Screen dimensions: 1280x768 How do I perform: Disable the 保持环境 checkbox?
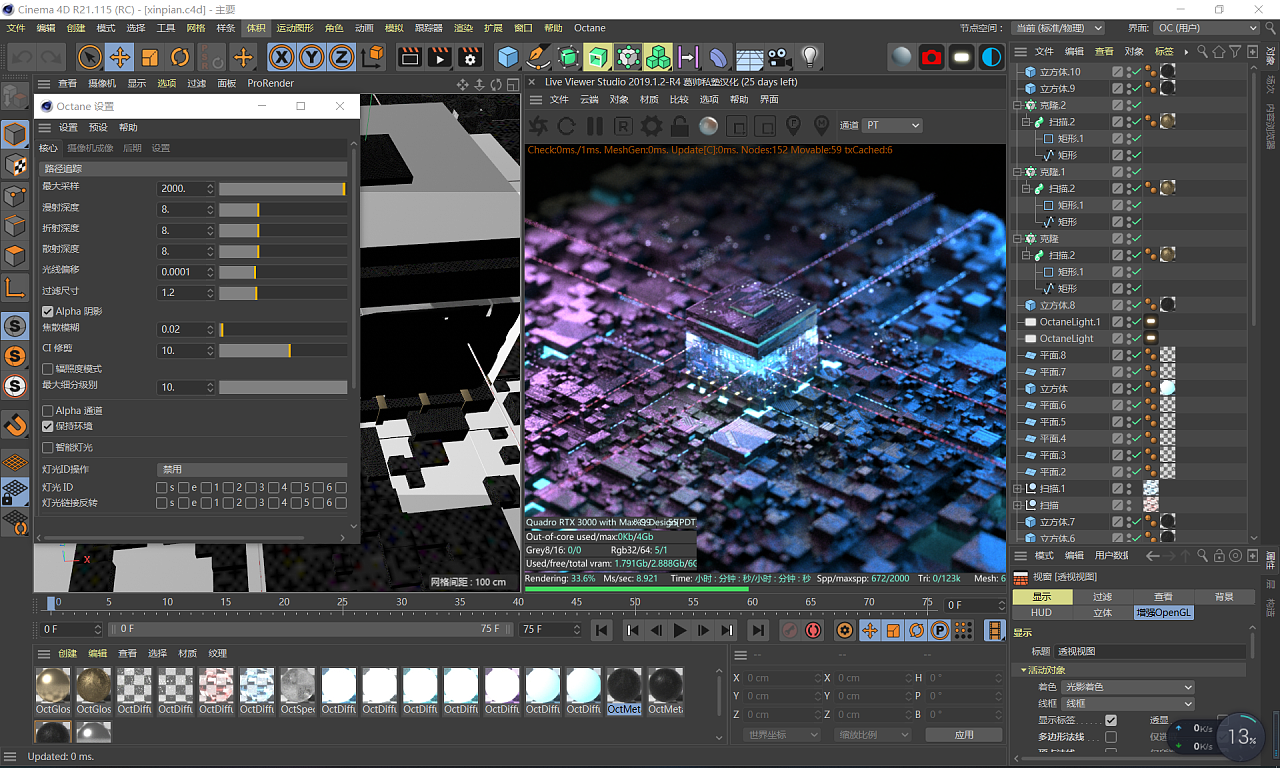click(x=48, y=426)
